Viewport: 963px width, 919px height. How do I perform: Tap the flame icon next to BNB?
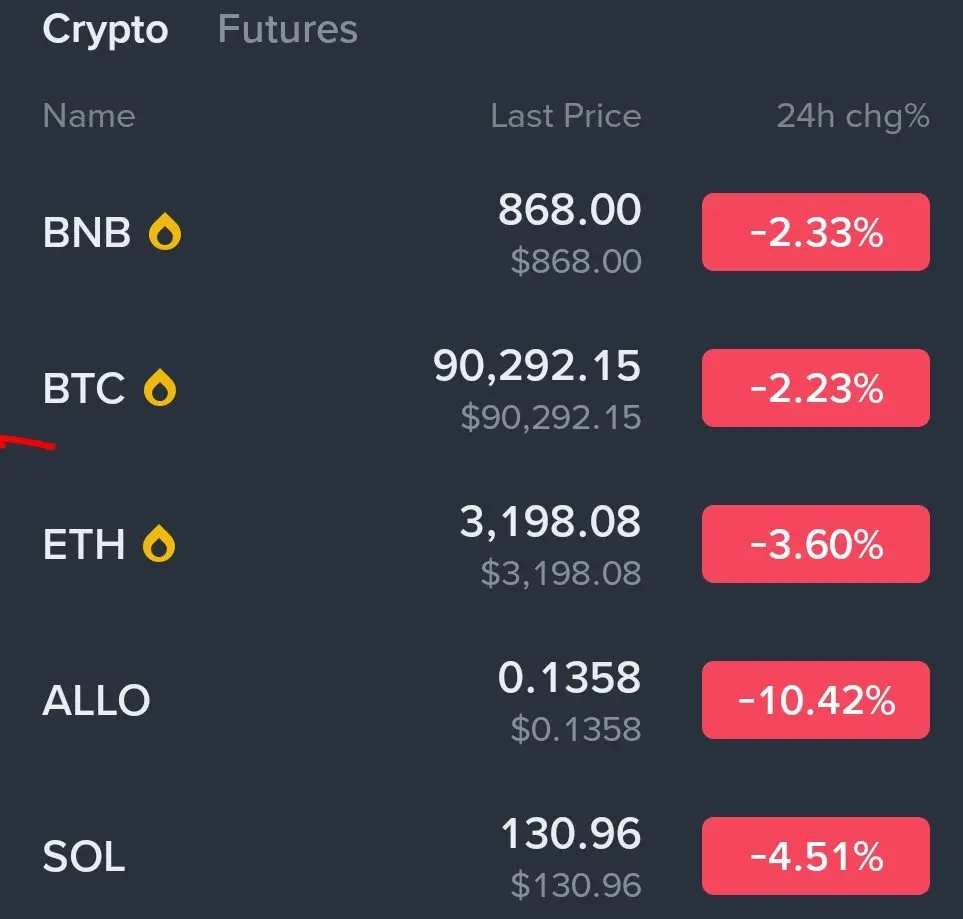pyautogui.click(x=165, y=233)
